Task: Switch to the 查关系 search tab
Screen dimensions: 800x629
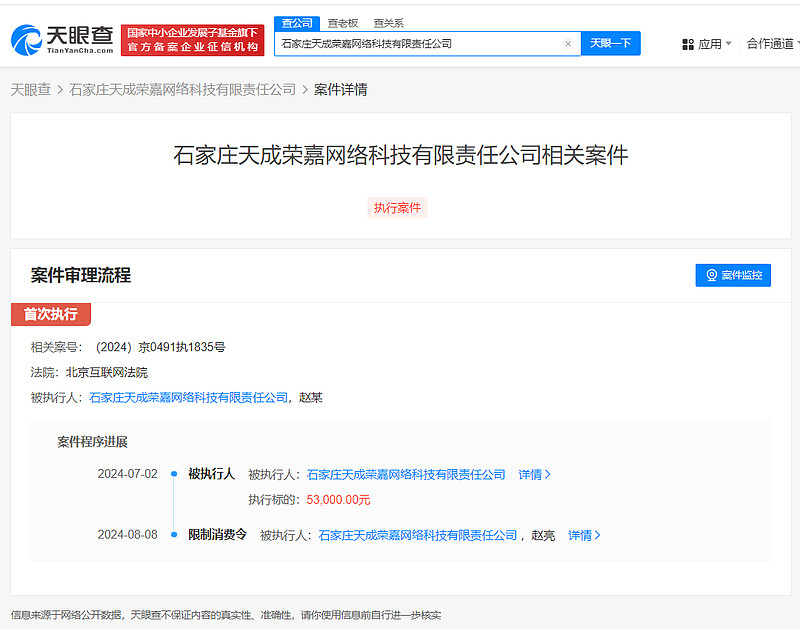Action: tap(388, 23)
